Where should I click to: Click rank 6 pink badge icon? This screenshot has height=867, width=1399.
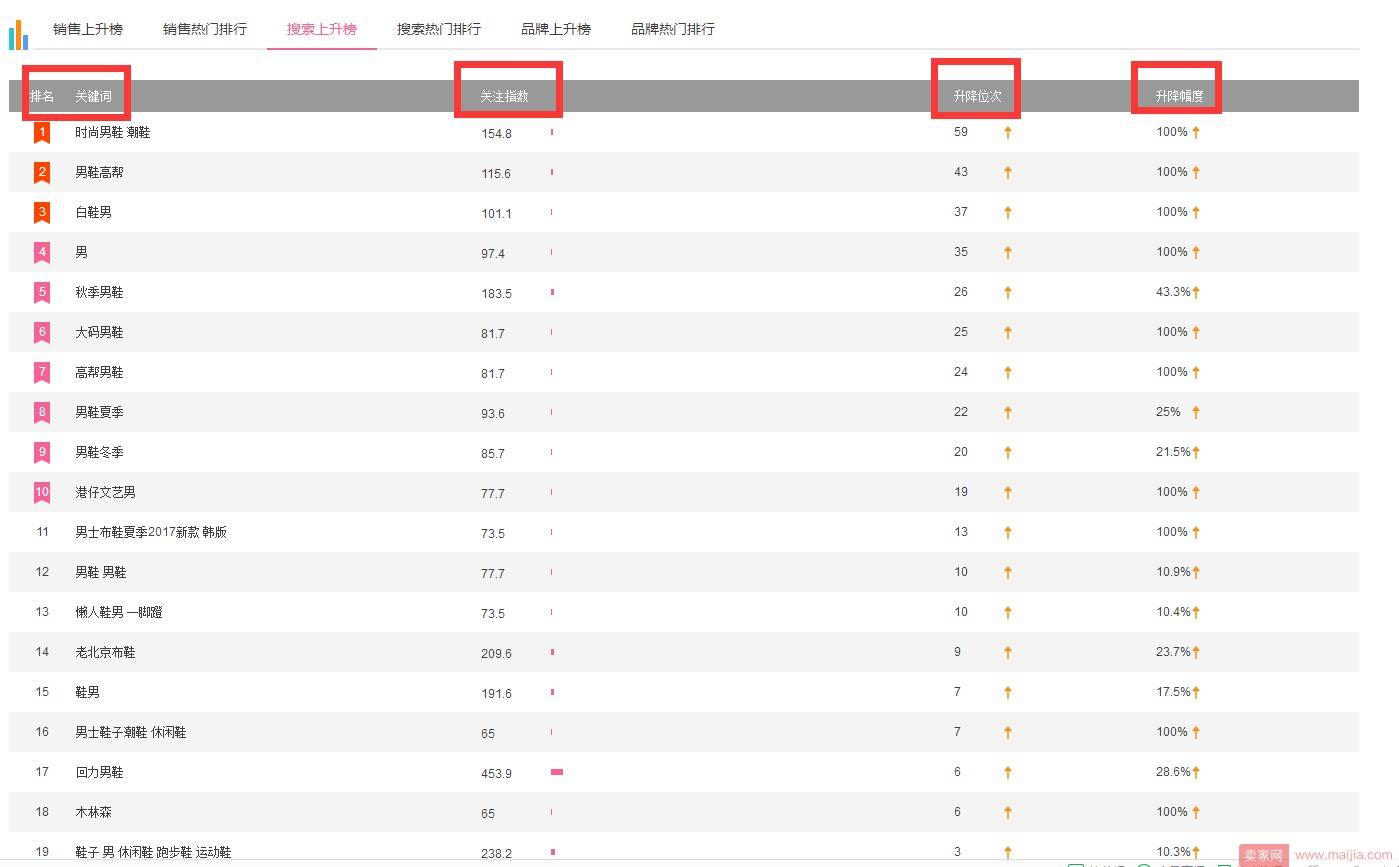pos(42,332)
